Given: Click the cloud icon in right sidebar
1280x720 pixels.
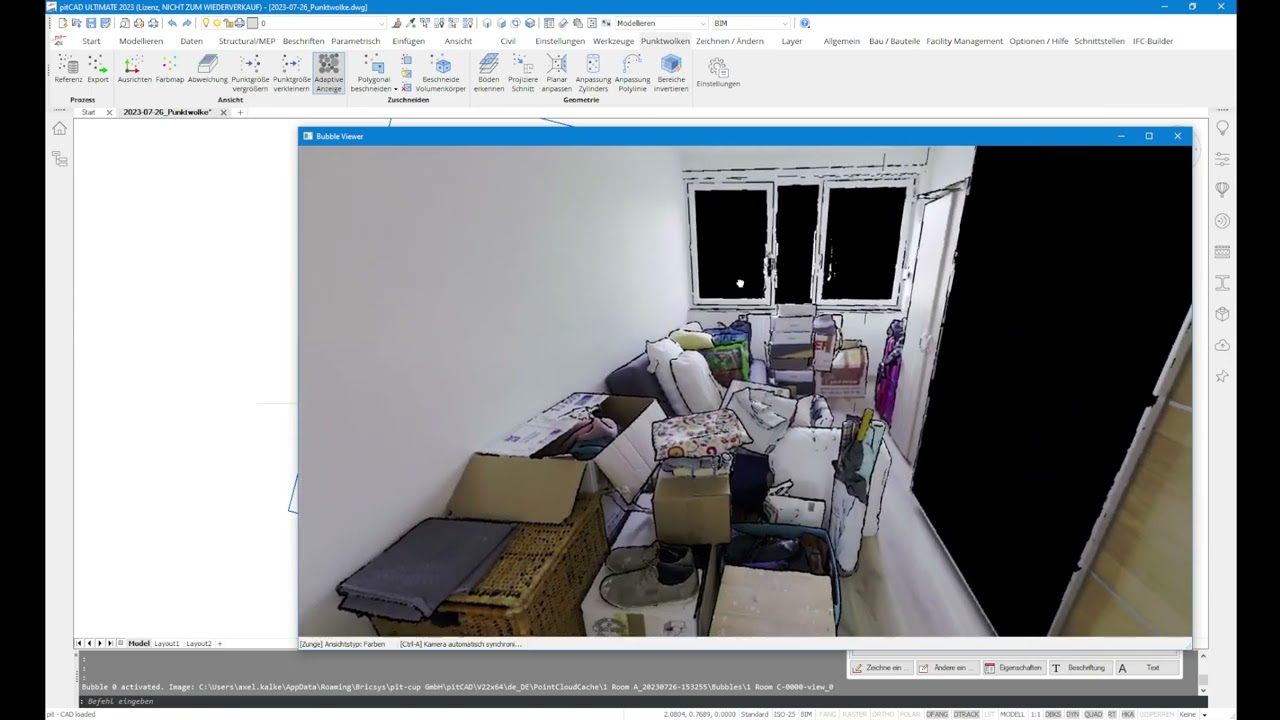Looking at the screenshot, I should point(1222,345).
